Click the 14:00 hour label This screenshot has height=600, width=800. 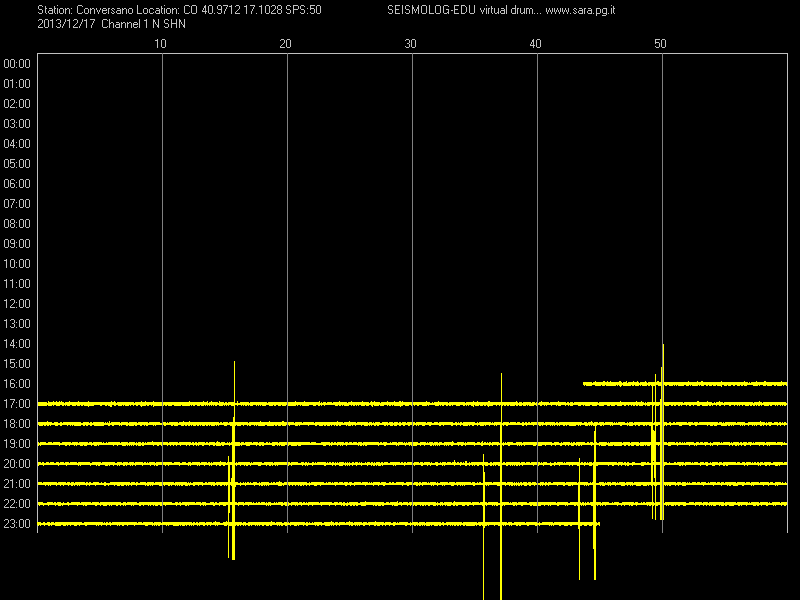click(x=17, y=344)
